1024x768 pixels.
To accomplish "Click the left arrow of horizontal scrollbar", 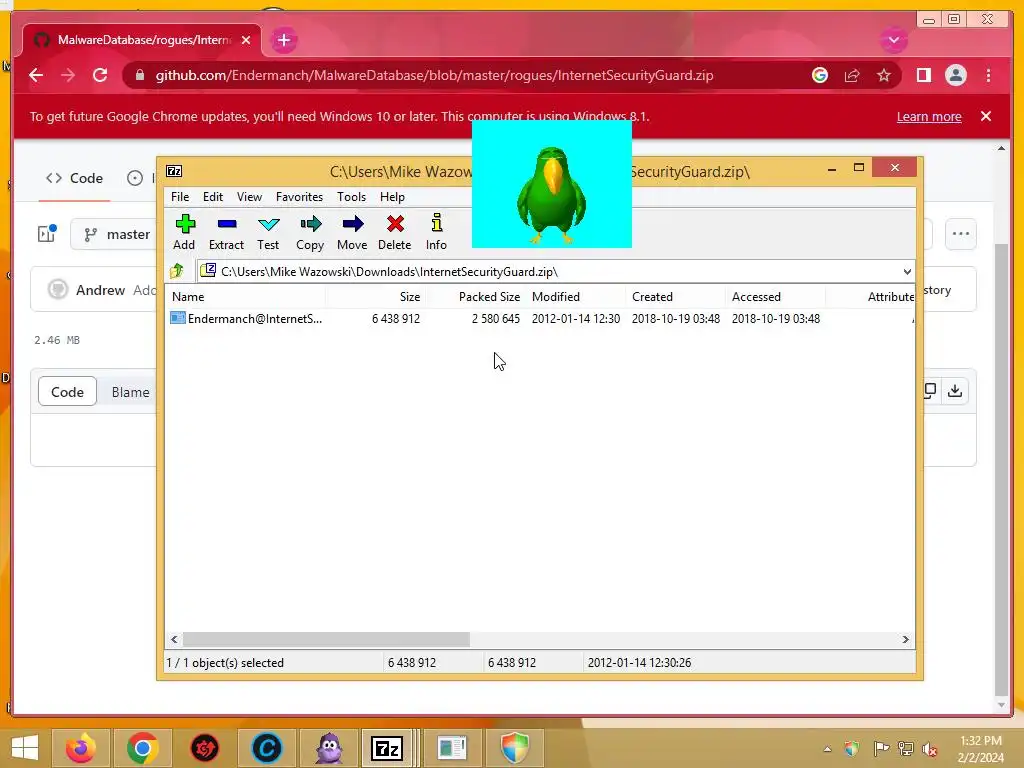I will (174, 639).
